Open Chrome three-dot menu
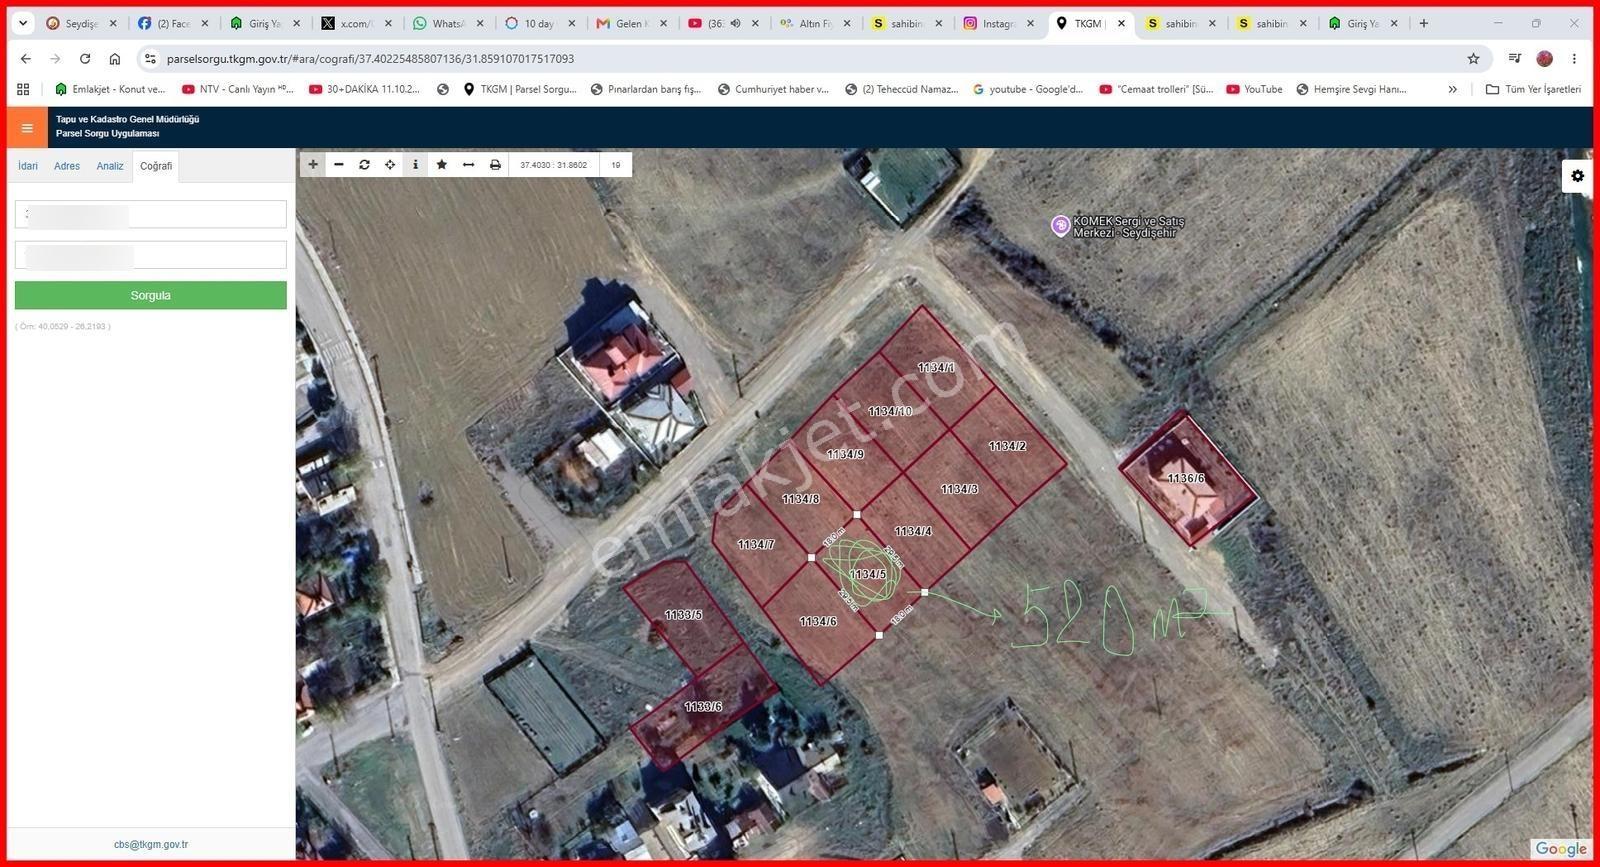 pos(1574,59)
